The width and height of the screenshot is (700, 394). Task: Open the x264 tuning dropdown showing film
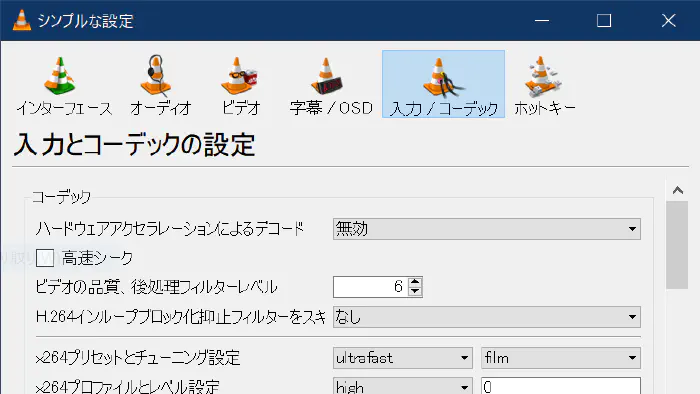561,358
